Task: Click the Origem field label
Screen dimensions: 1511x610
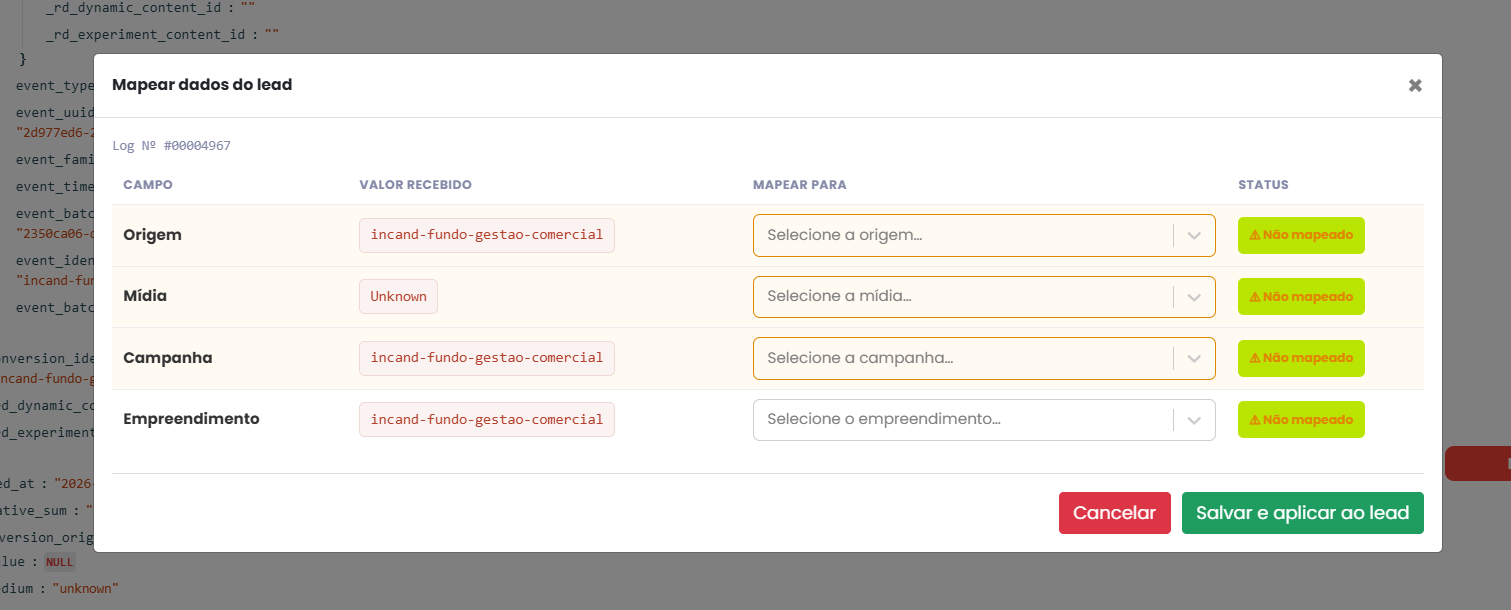Action: 152,235
